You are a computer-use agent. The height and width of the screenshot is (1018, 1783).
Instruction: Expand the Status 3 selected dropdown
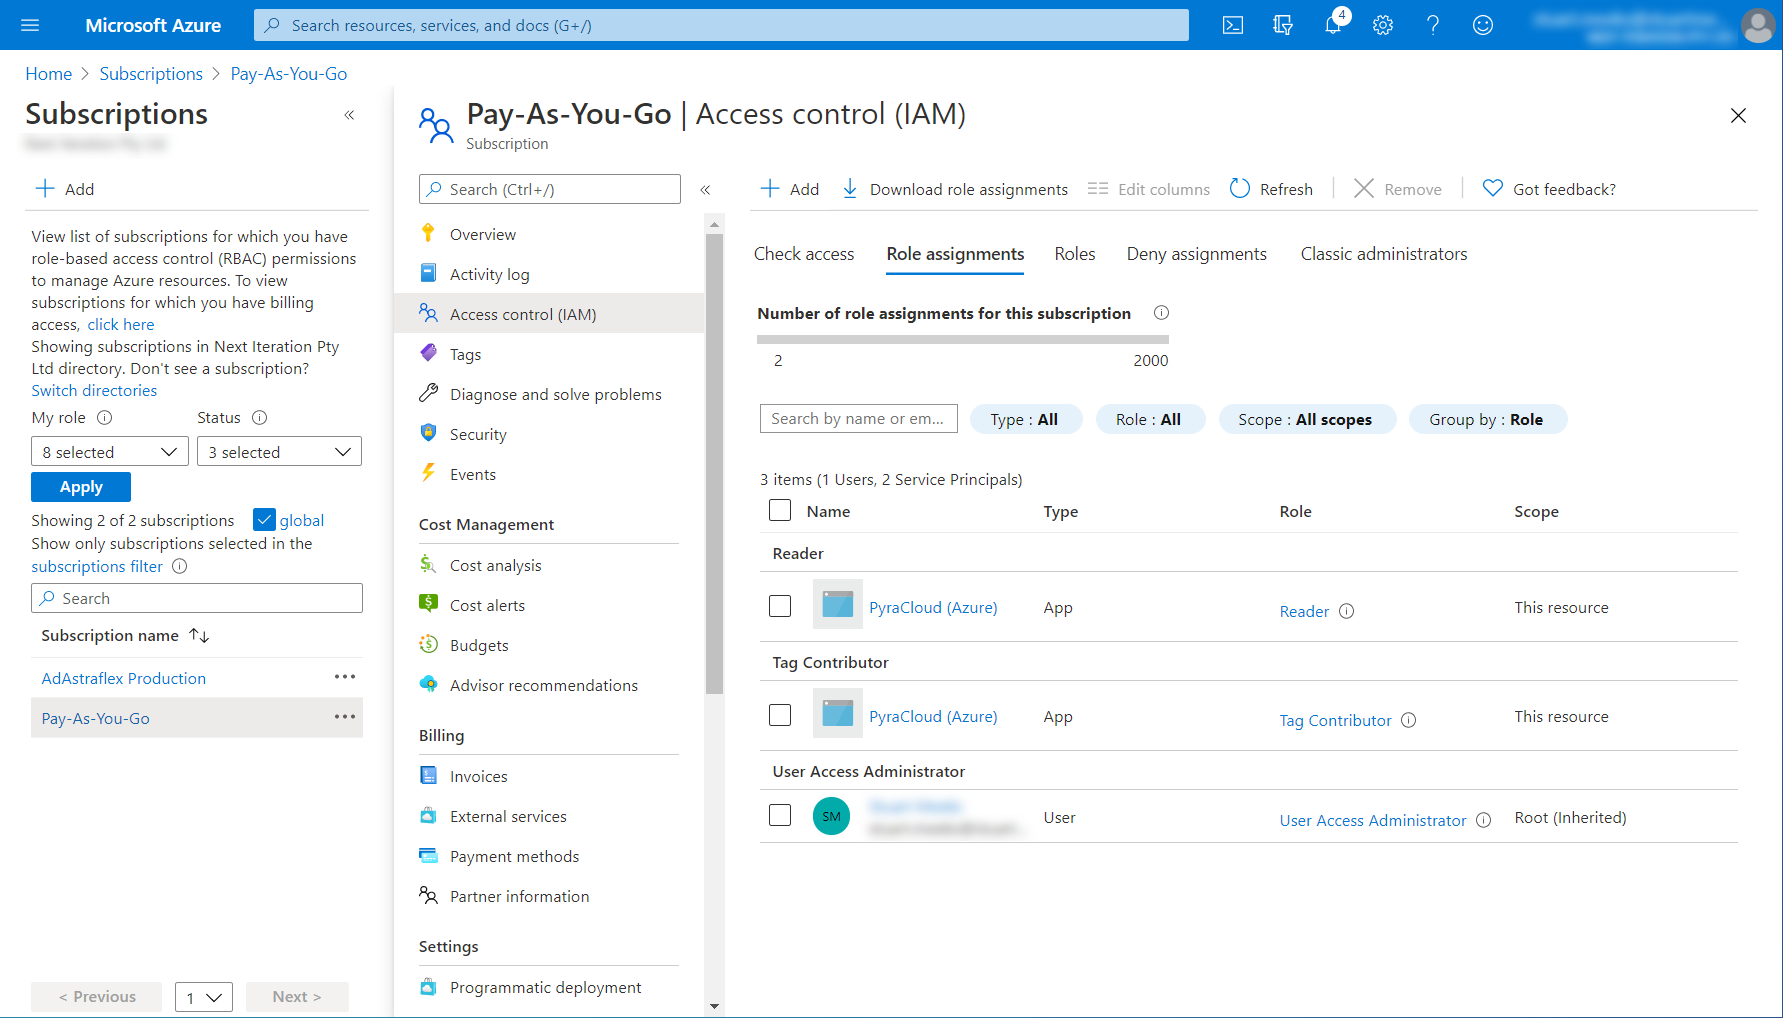(279, 452)
